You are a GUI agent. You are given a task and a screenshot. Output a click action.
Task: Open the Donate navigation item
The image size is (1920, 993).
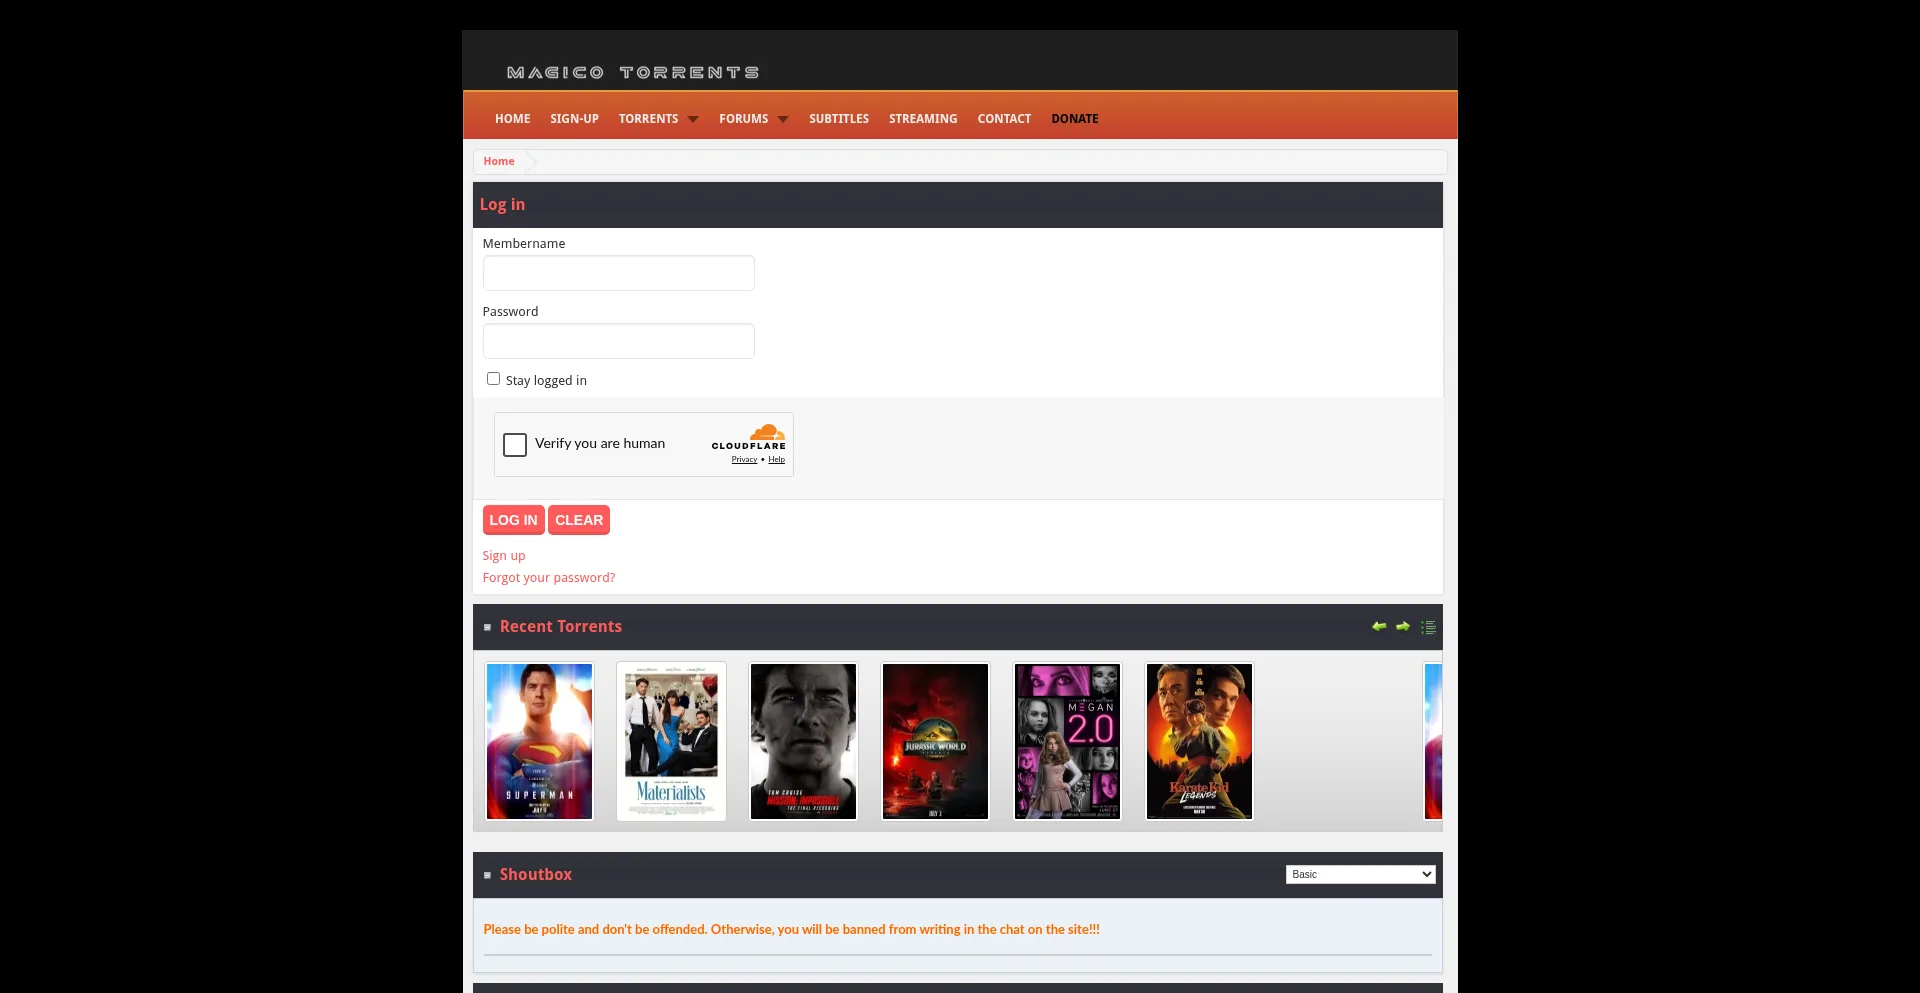(x=1075, y=119)
